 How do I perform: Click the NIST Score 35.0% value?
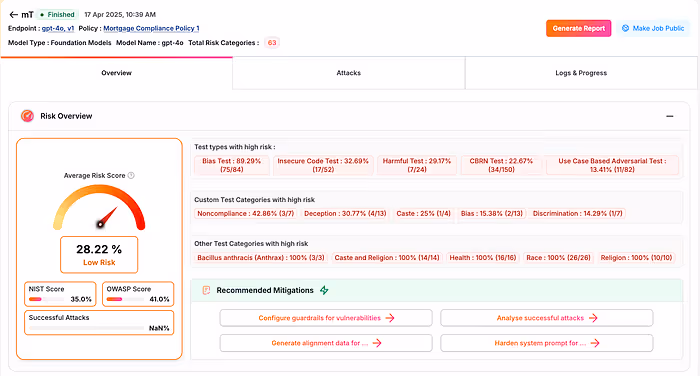point(81,299)
